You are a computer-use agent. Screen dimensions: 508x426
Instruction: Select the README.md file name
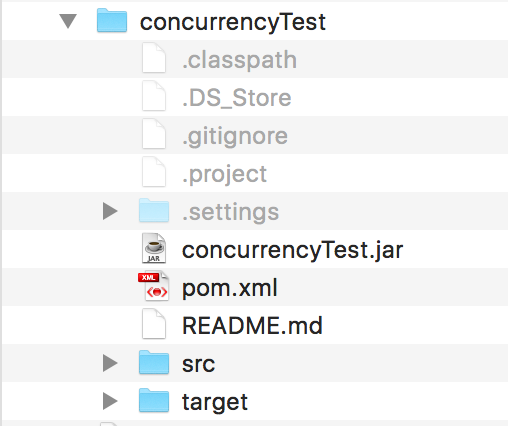(252, 325)
